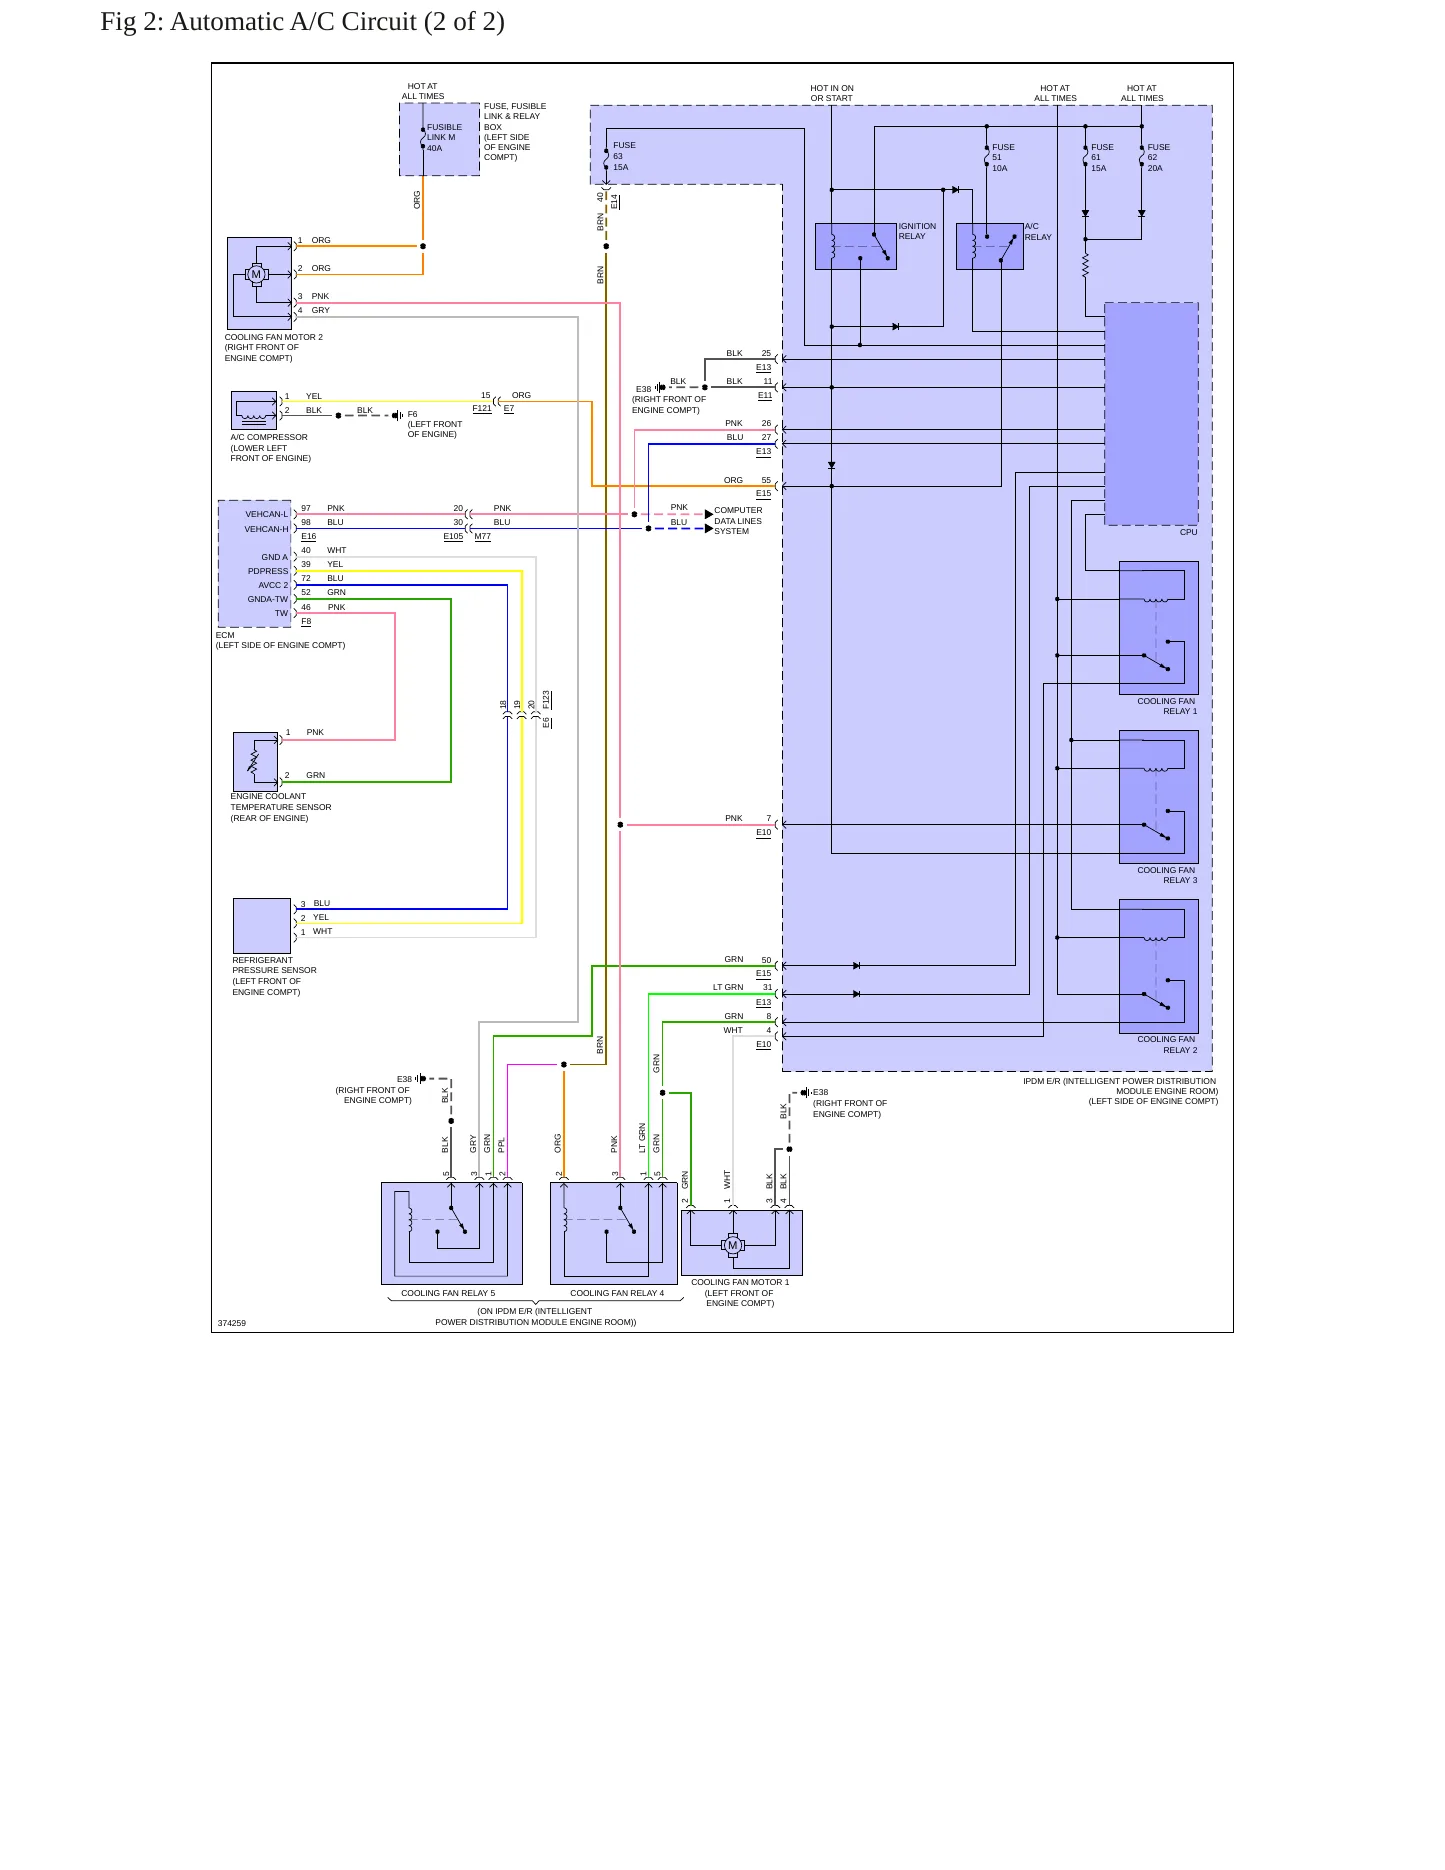Viewport: 1445px width, 1870px height.
Task: Click the COOLING FAN MOTOR 1 label
Action: (740, 1282)
